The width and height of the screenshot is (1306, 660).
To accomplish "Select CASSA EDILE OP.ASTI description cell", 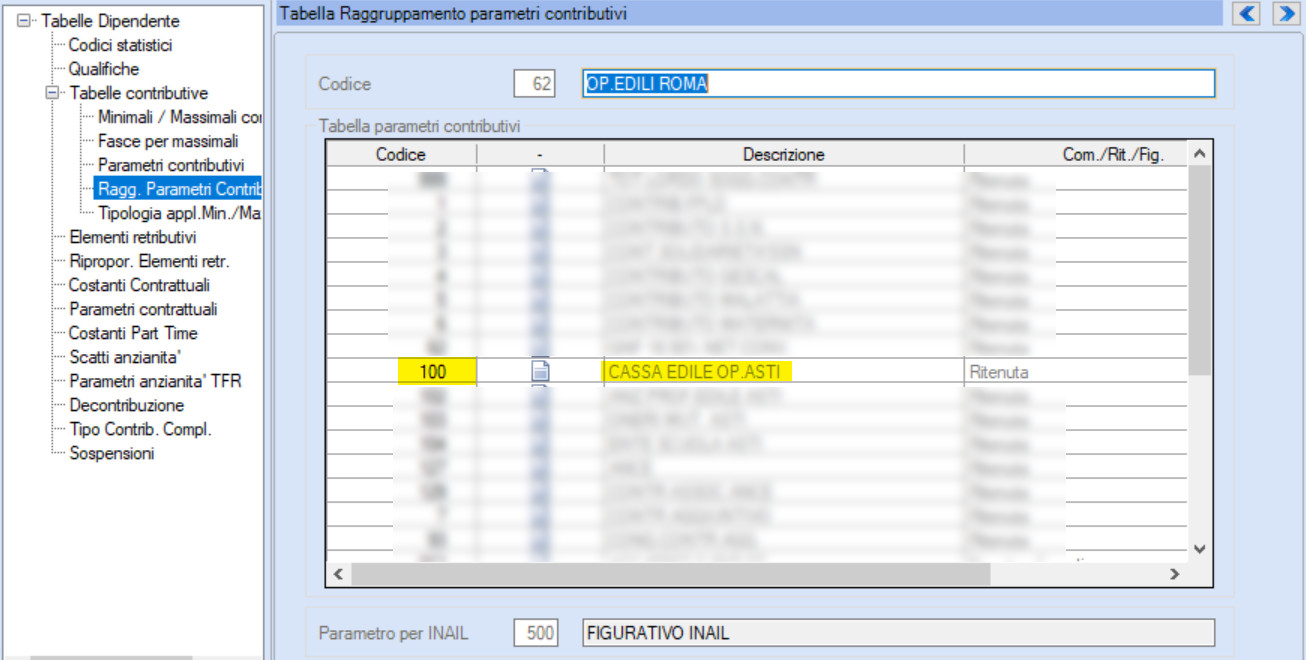I will [x=784, y=372].
